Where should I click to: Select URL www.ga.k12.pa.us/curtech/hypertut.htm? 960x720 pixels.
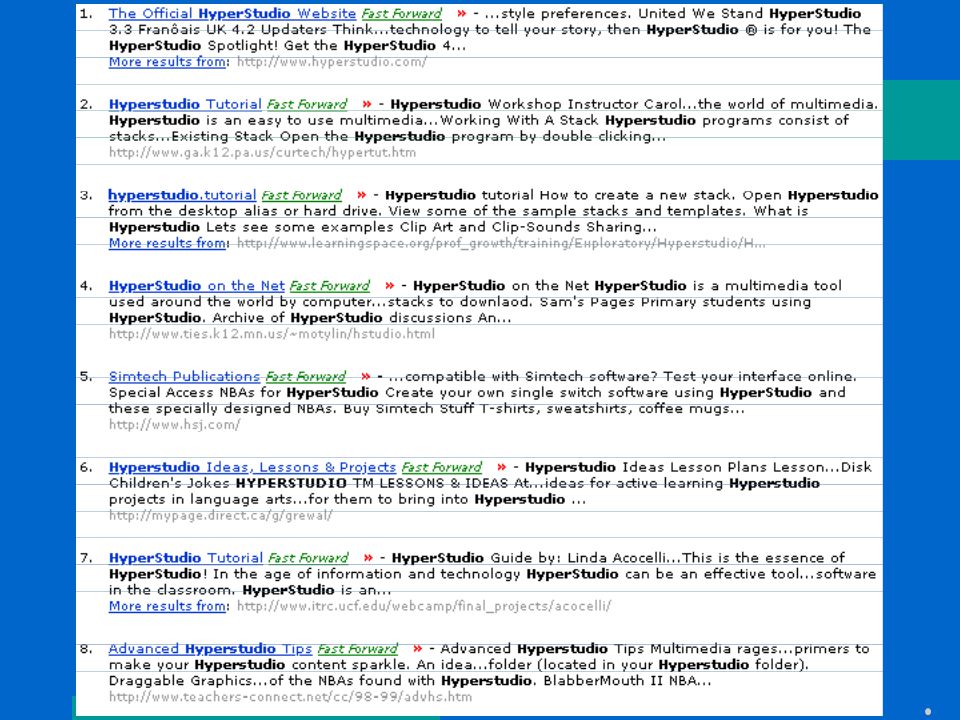[262, 152]
